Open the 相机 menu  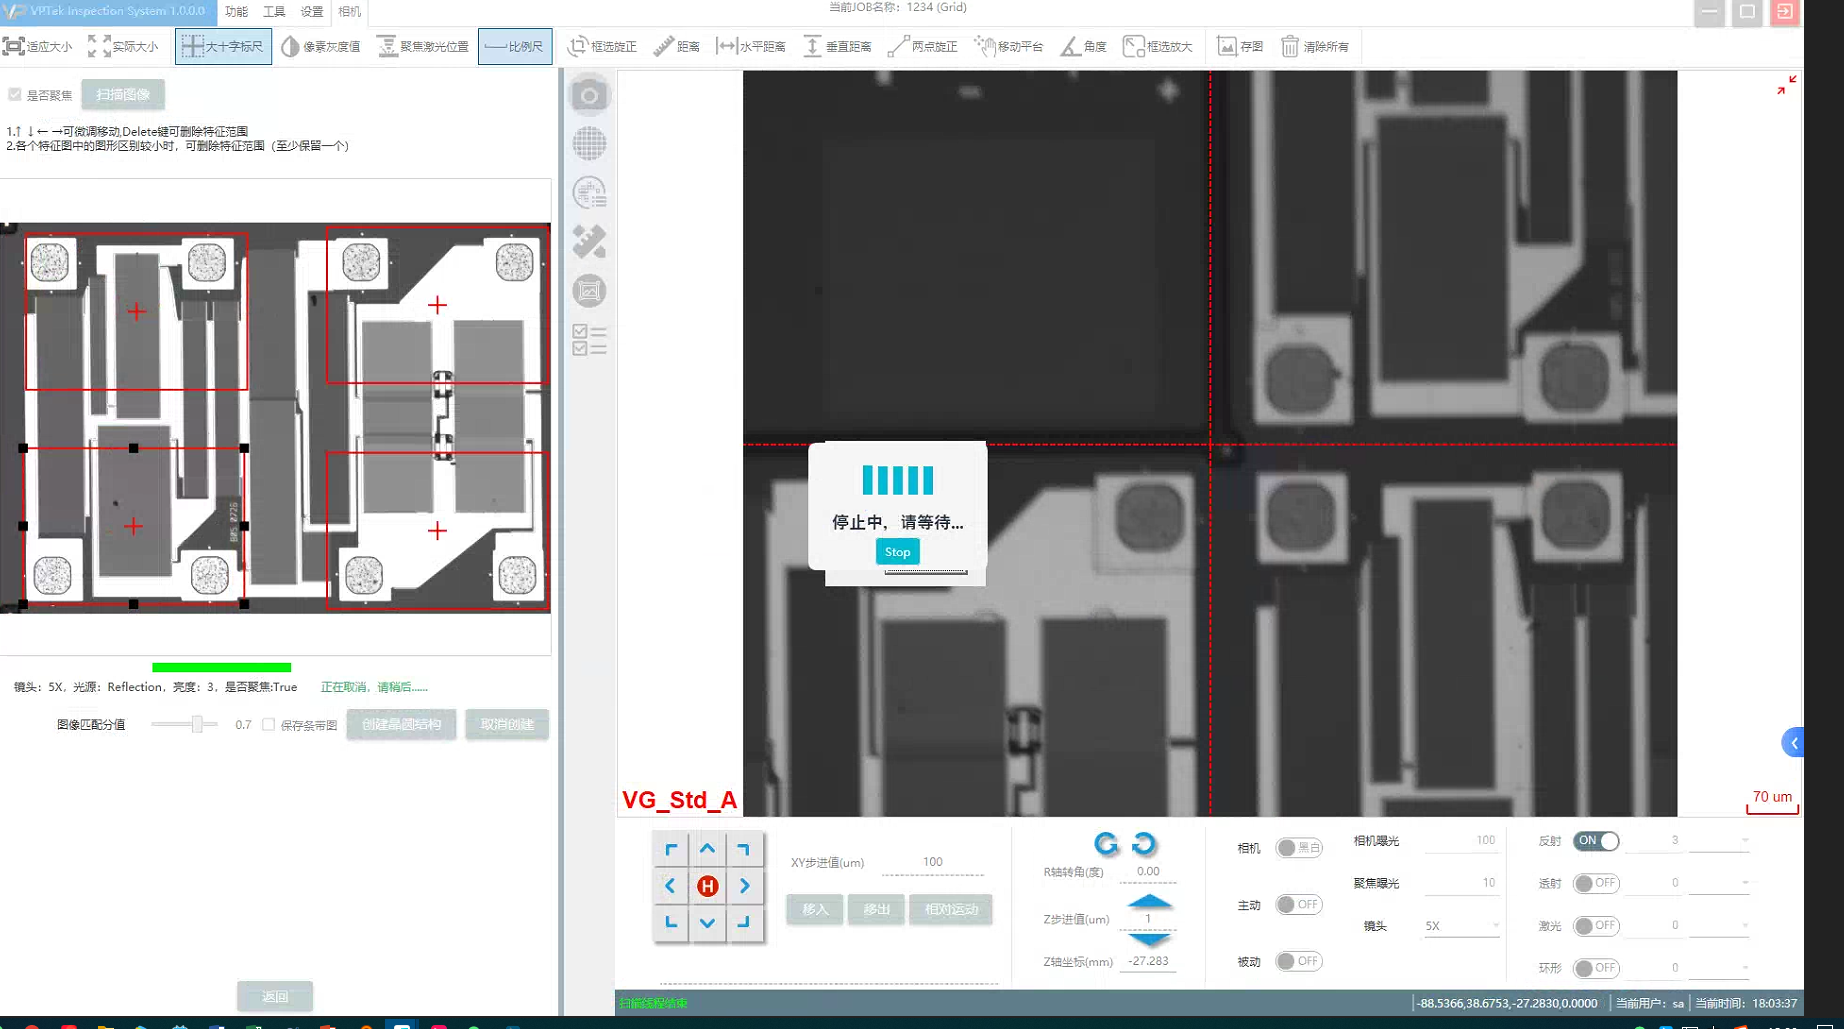click(349, 11)
